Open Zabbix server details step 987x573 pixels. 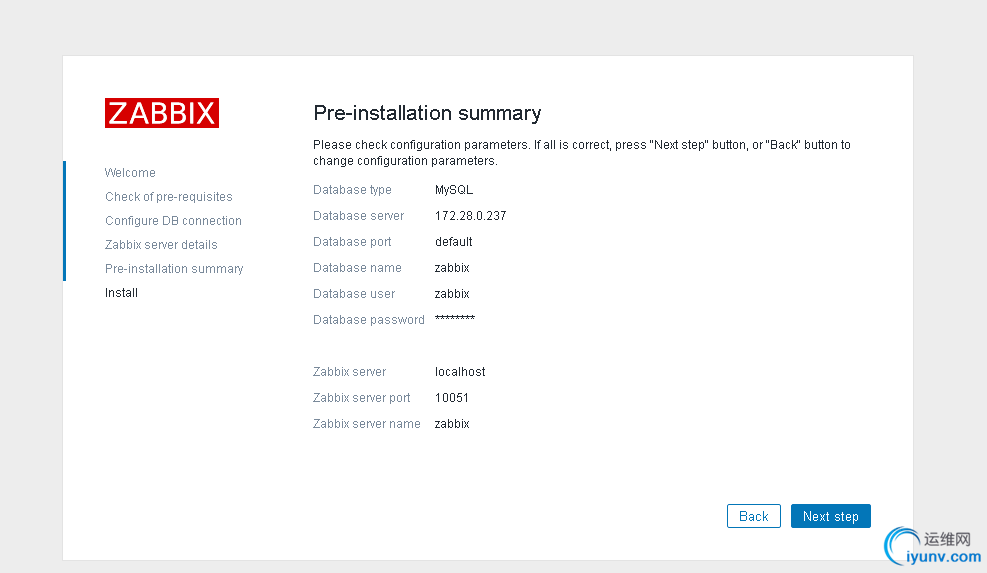point(161,244)
